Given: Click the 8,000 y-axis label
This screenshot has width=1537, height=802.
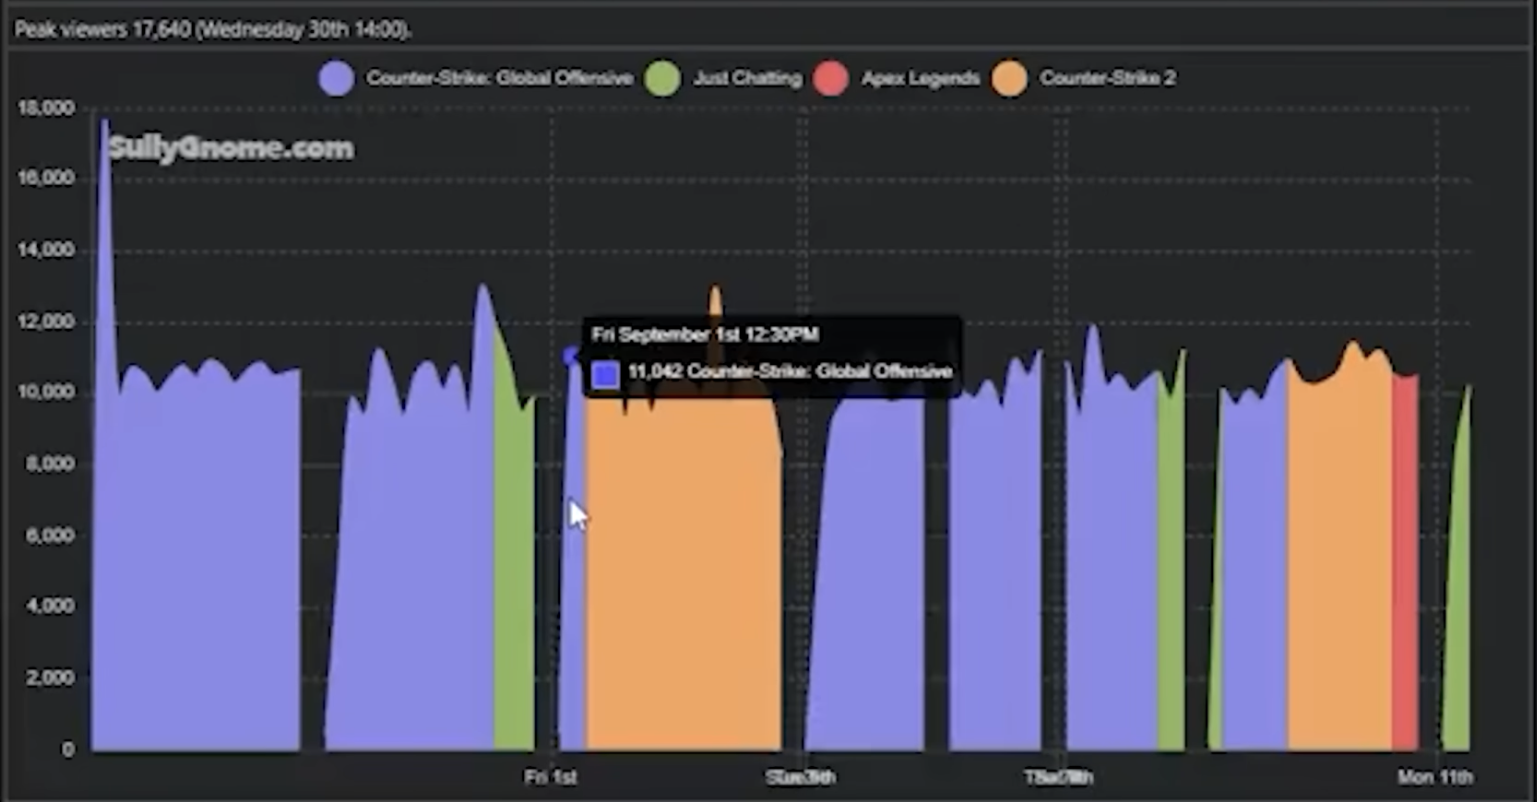Looking at the screenshot, I should click(x=51, y=463).
